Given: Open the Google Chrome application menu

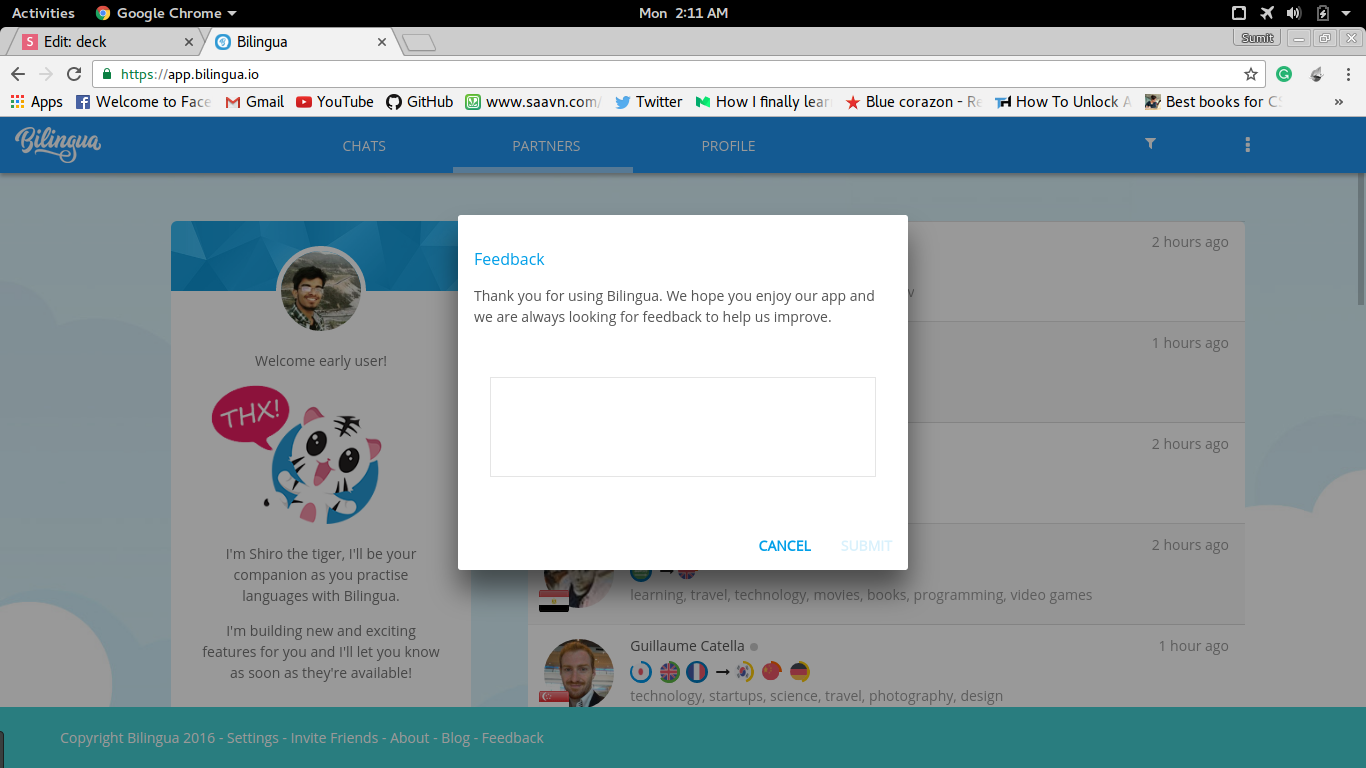Looking at the screenshot, I should click(x=166, y=13).
